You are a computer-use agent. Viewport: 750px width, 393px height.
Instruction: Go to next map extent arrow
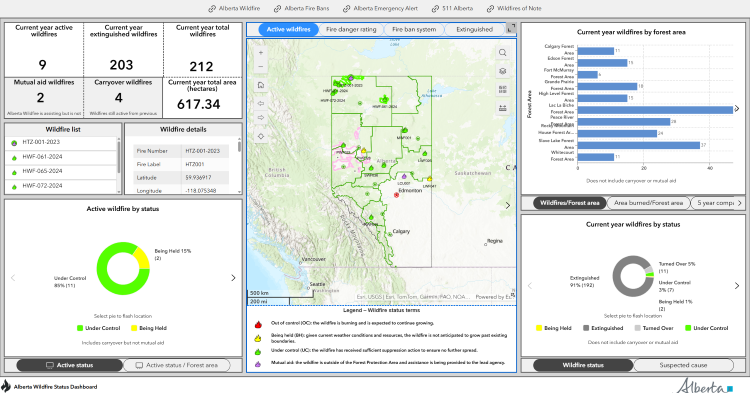click(261, 118)
